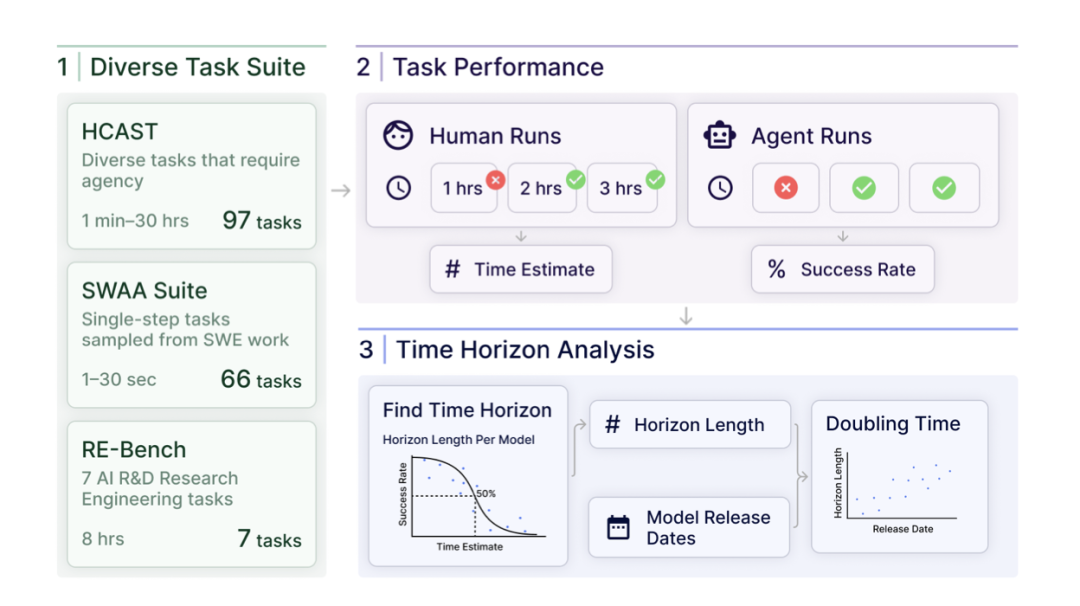
Task: Click '7 AI R&D Research Engineering tasks' text
Action: [x=160, y=488]
